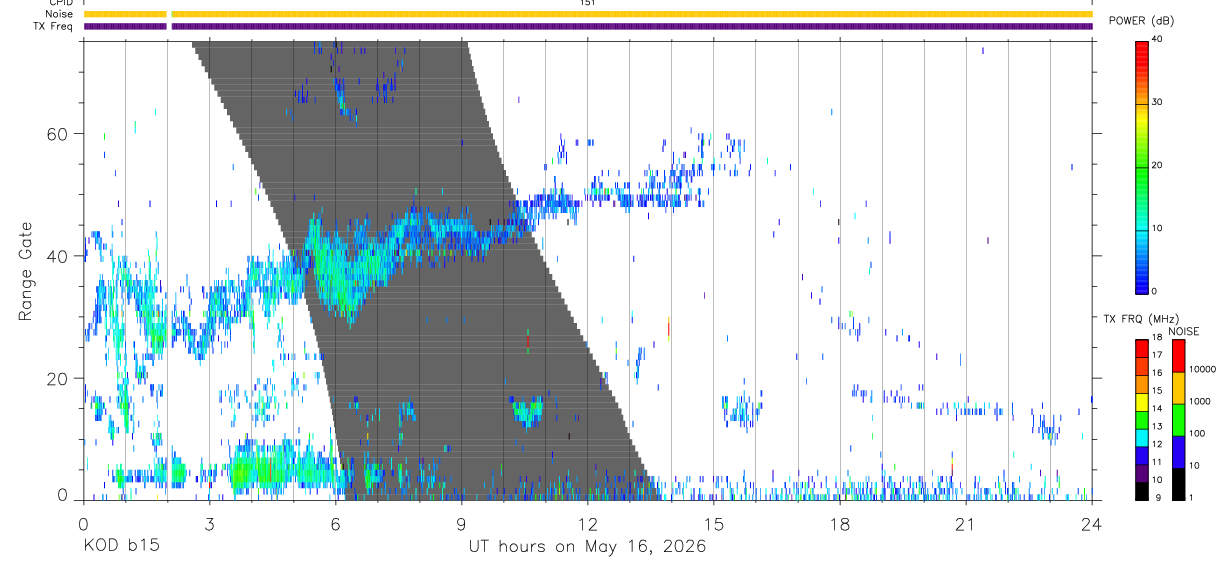Click the 40 tick on the POWER scale
This screenshot has width=1228, height=567.
[1159, 40]
